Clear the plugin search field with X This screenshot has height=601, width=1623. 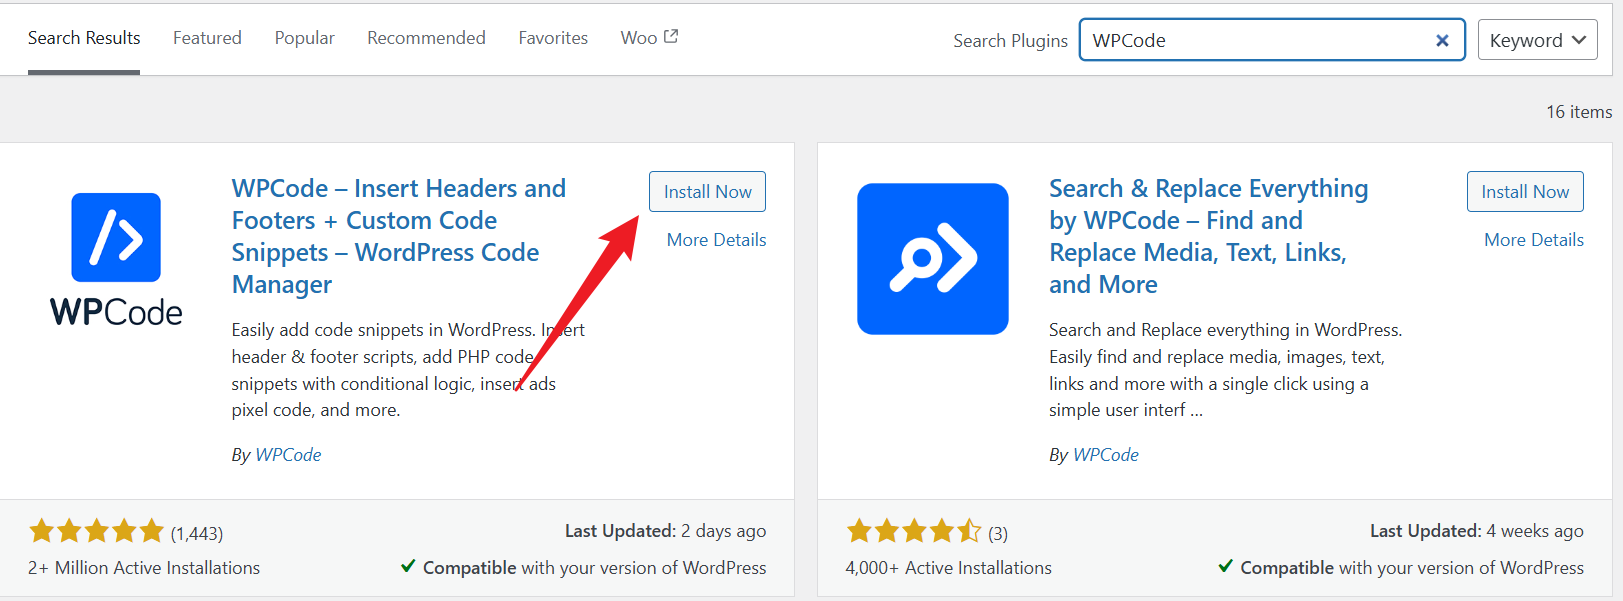pos(1442,41)
